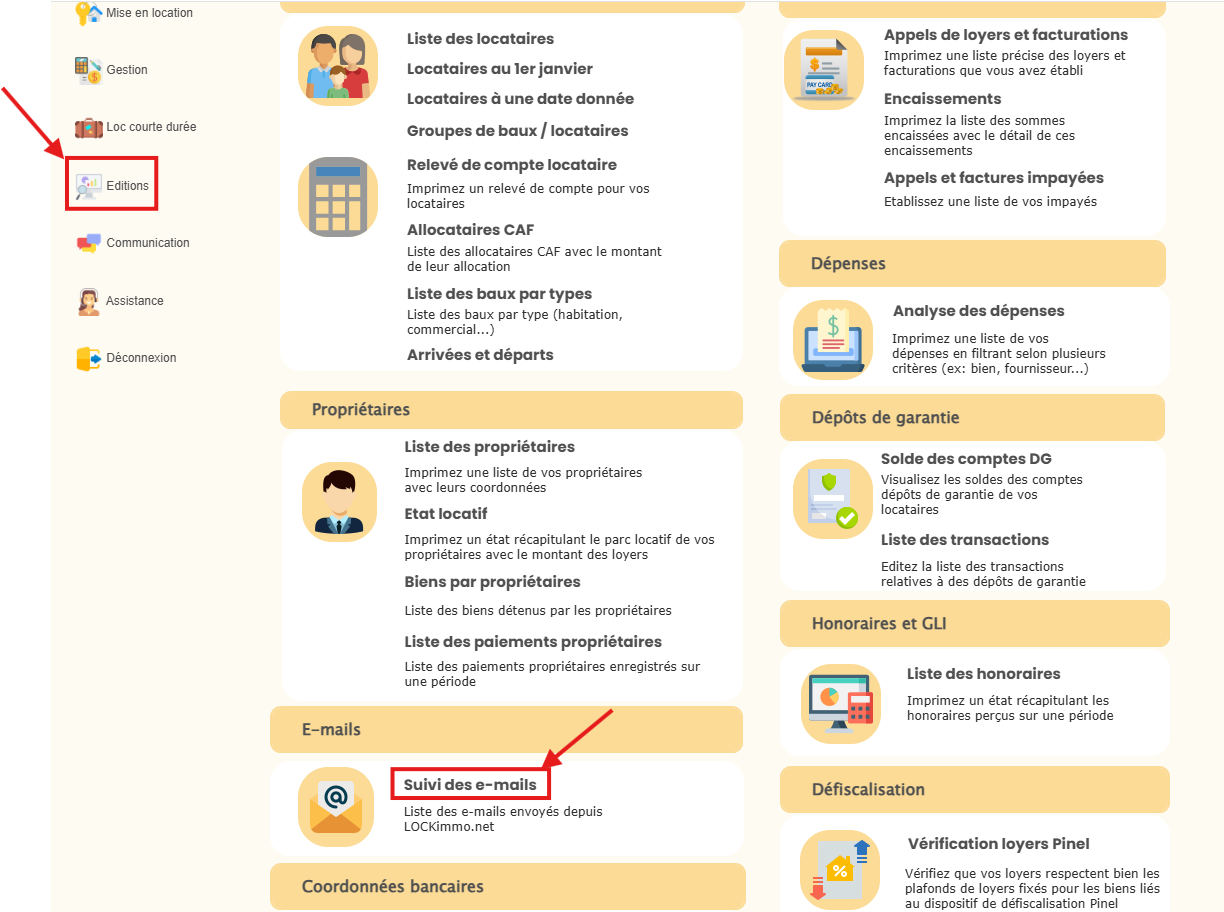Viewport: 1224px width, 912px height.
Task: Open Liste des propriétaires
Action: 490,447
